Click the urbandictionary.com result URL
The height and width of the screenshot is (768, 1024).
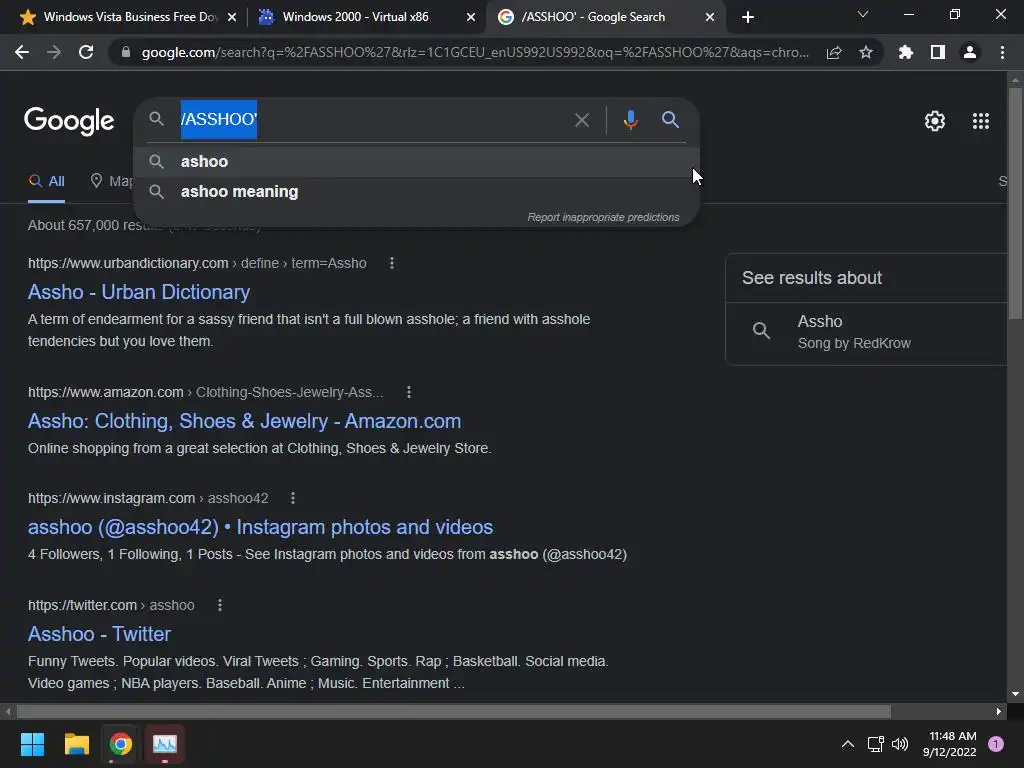(x=197, y=263)
